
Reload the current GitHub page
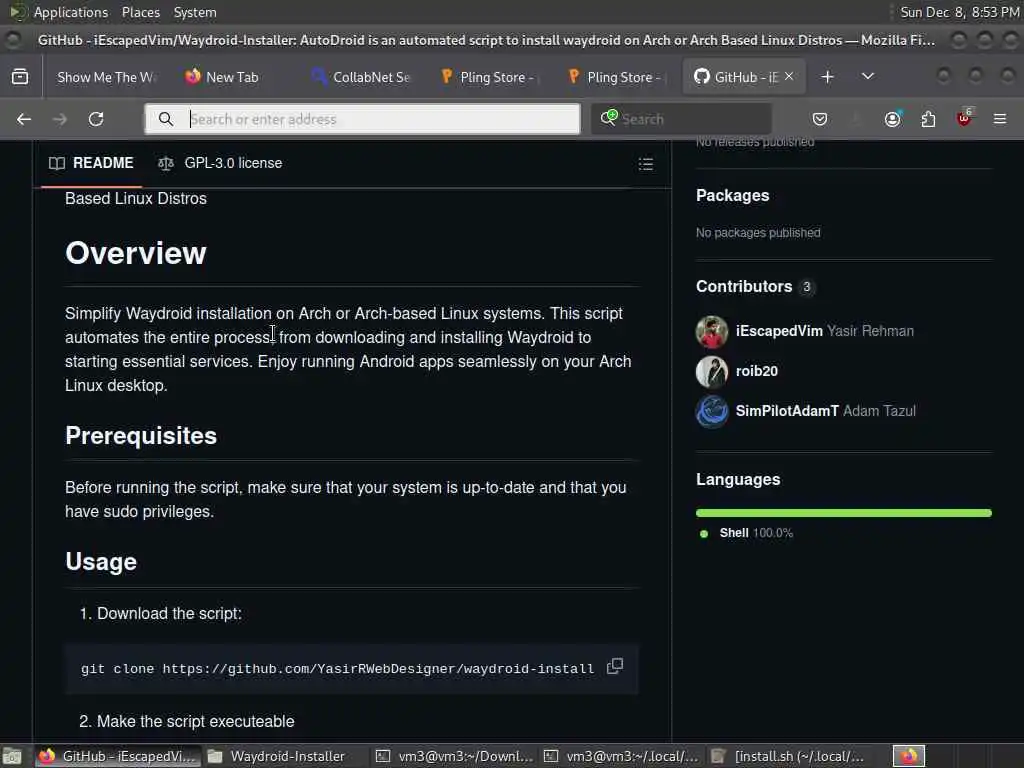(96, 119)
